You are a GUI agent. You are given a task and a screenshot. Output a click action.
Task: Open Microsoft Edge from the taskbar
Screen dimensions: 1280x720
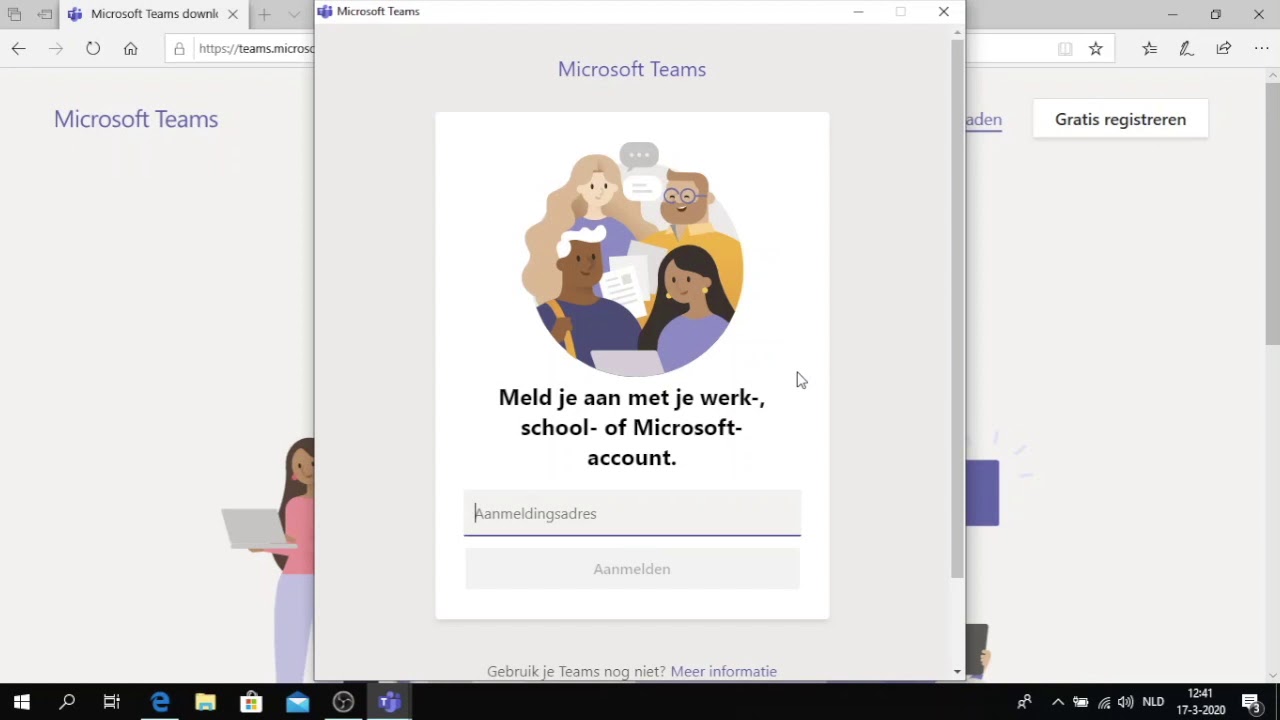160,702
